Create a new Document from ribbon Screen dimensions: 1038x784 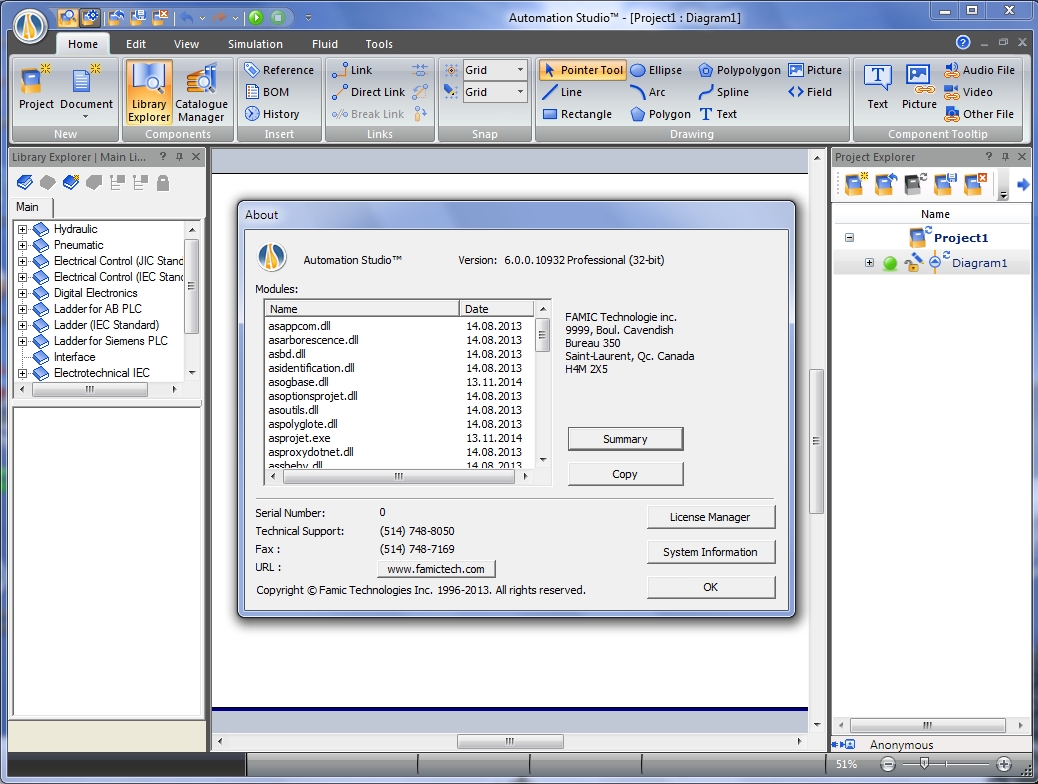pyautogui.click(x=86, y=91)
